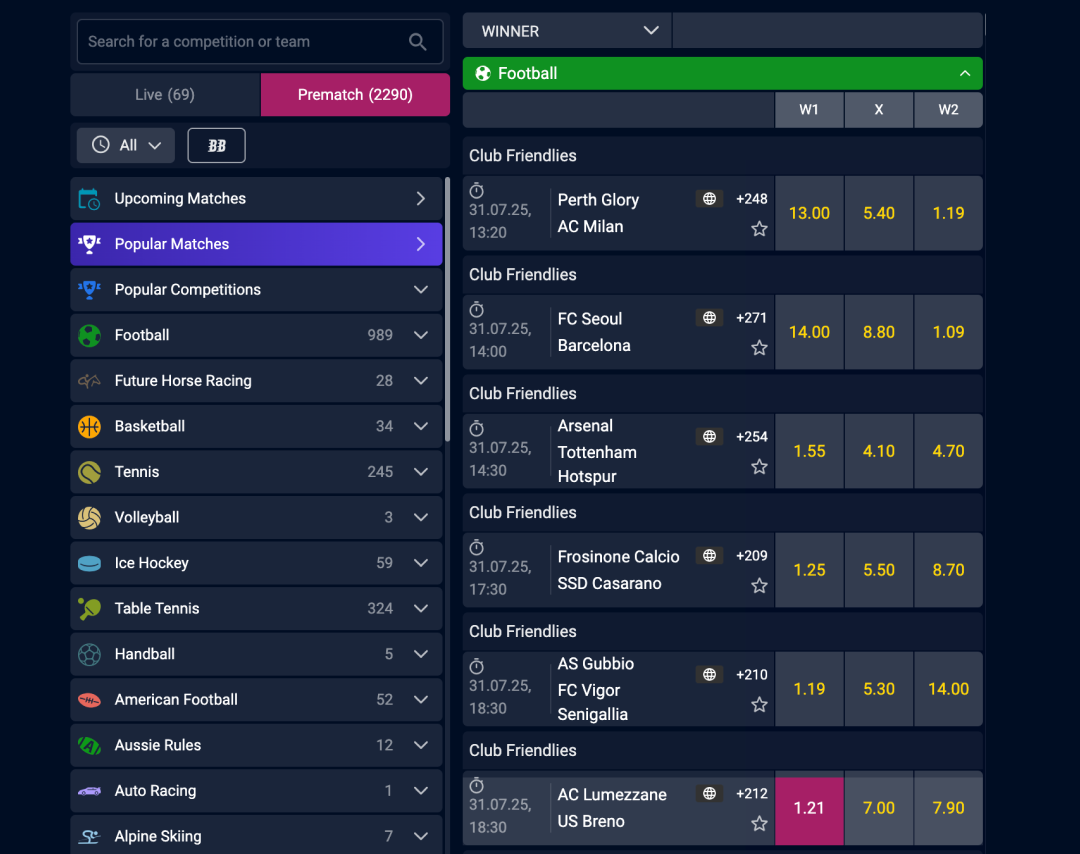
Task: Expand Popular Competitions chevron
Action: tap(421, 290)
